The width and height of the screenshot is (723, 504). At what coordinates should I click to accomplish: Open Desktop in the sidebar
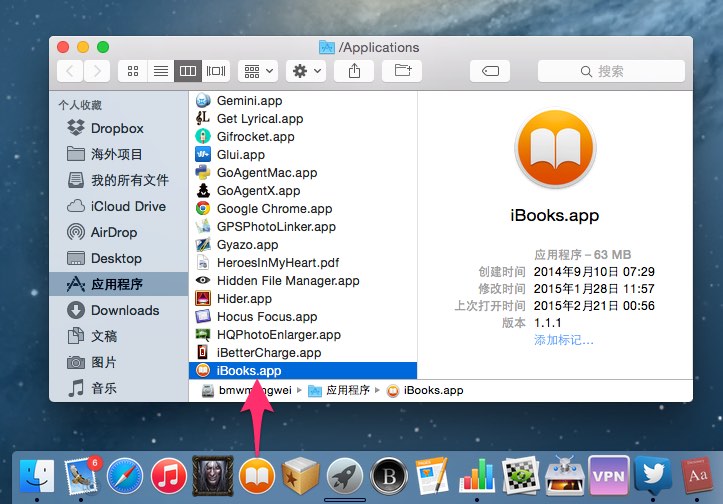point(119,258)
